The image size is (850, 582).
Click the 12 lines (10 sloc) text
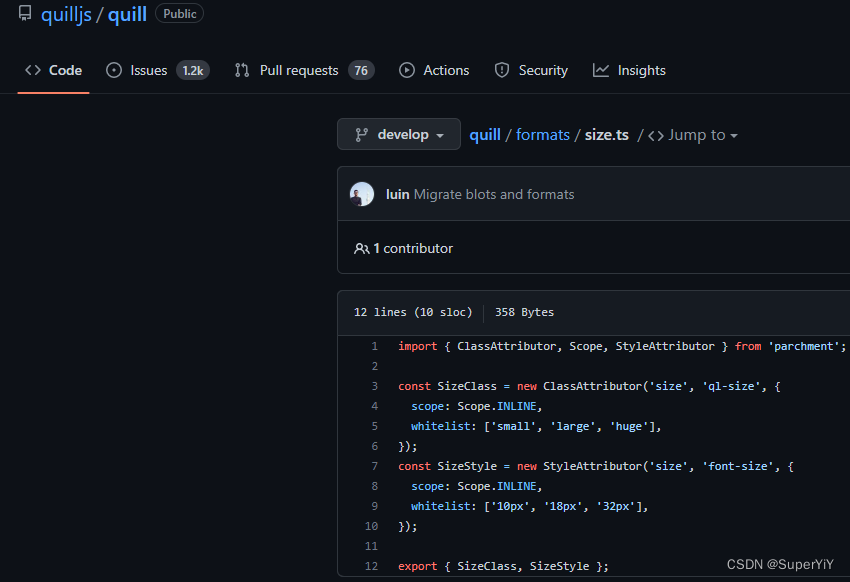[413, 312]
